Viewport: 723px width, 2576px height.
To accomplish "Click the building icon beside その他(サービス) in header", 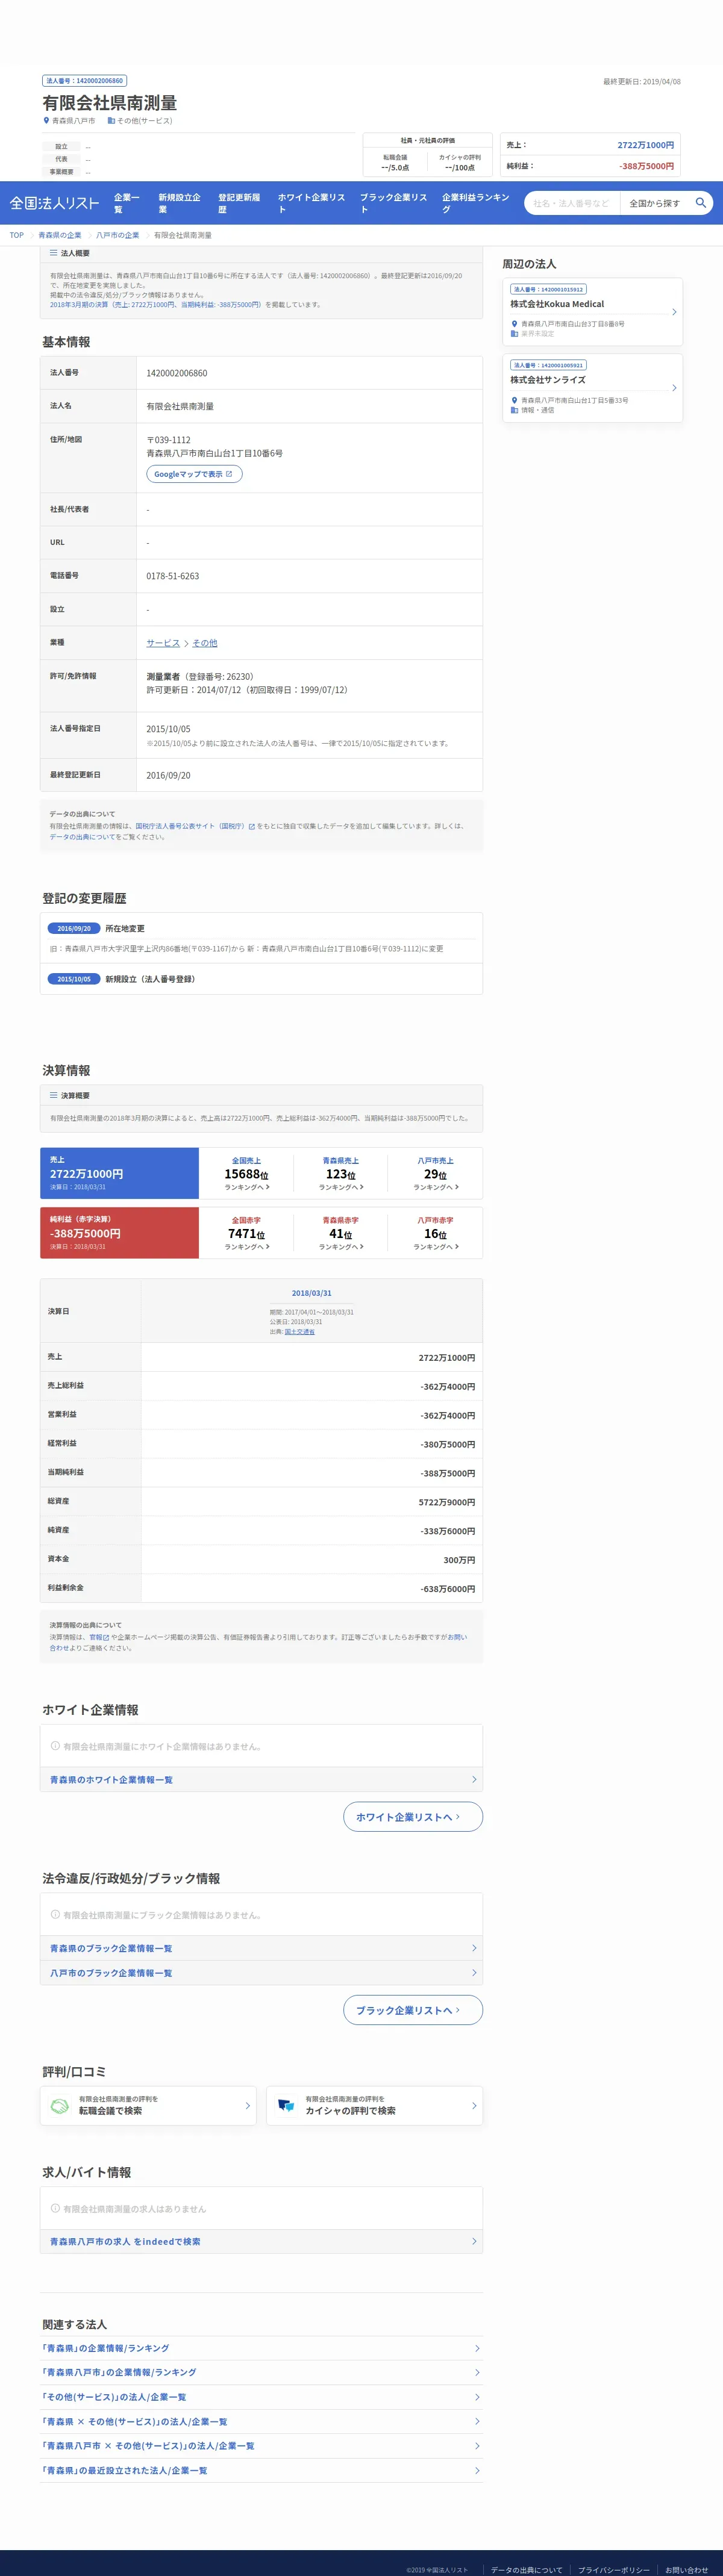I will pyautogui.click(x=111, y=121).
